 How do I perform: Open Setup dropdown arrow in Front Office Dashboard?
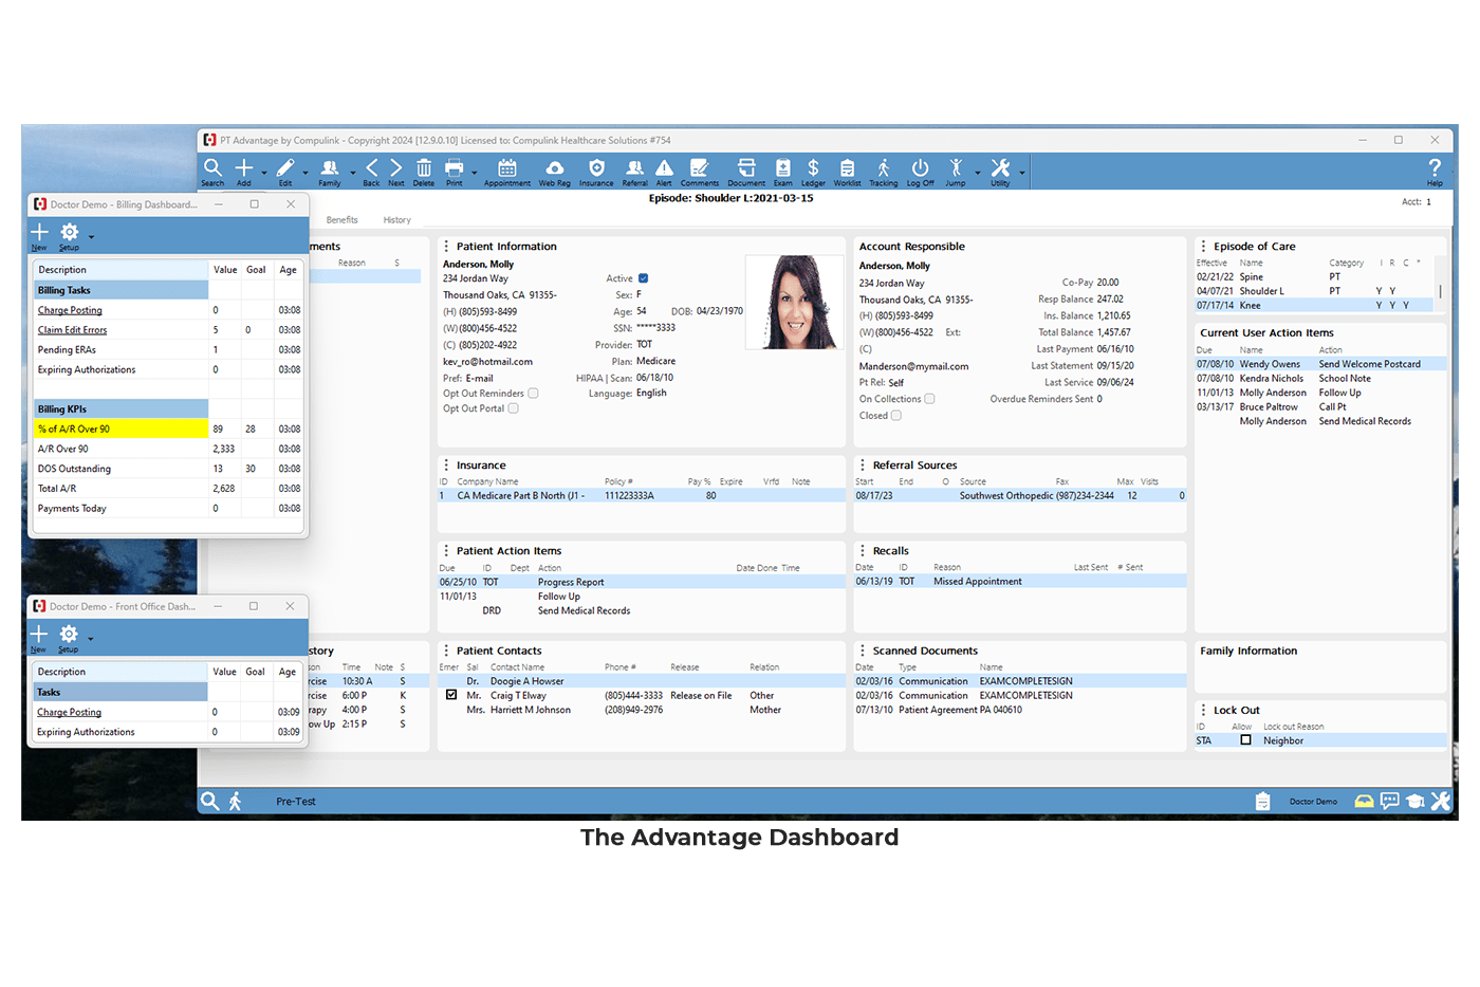[x=90, y=638]
